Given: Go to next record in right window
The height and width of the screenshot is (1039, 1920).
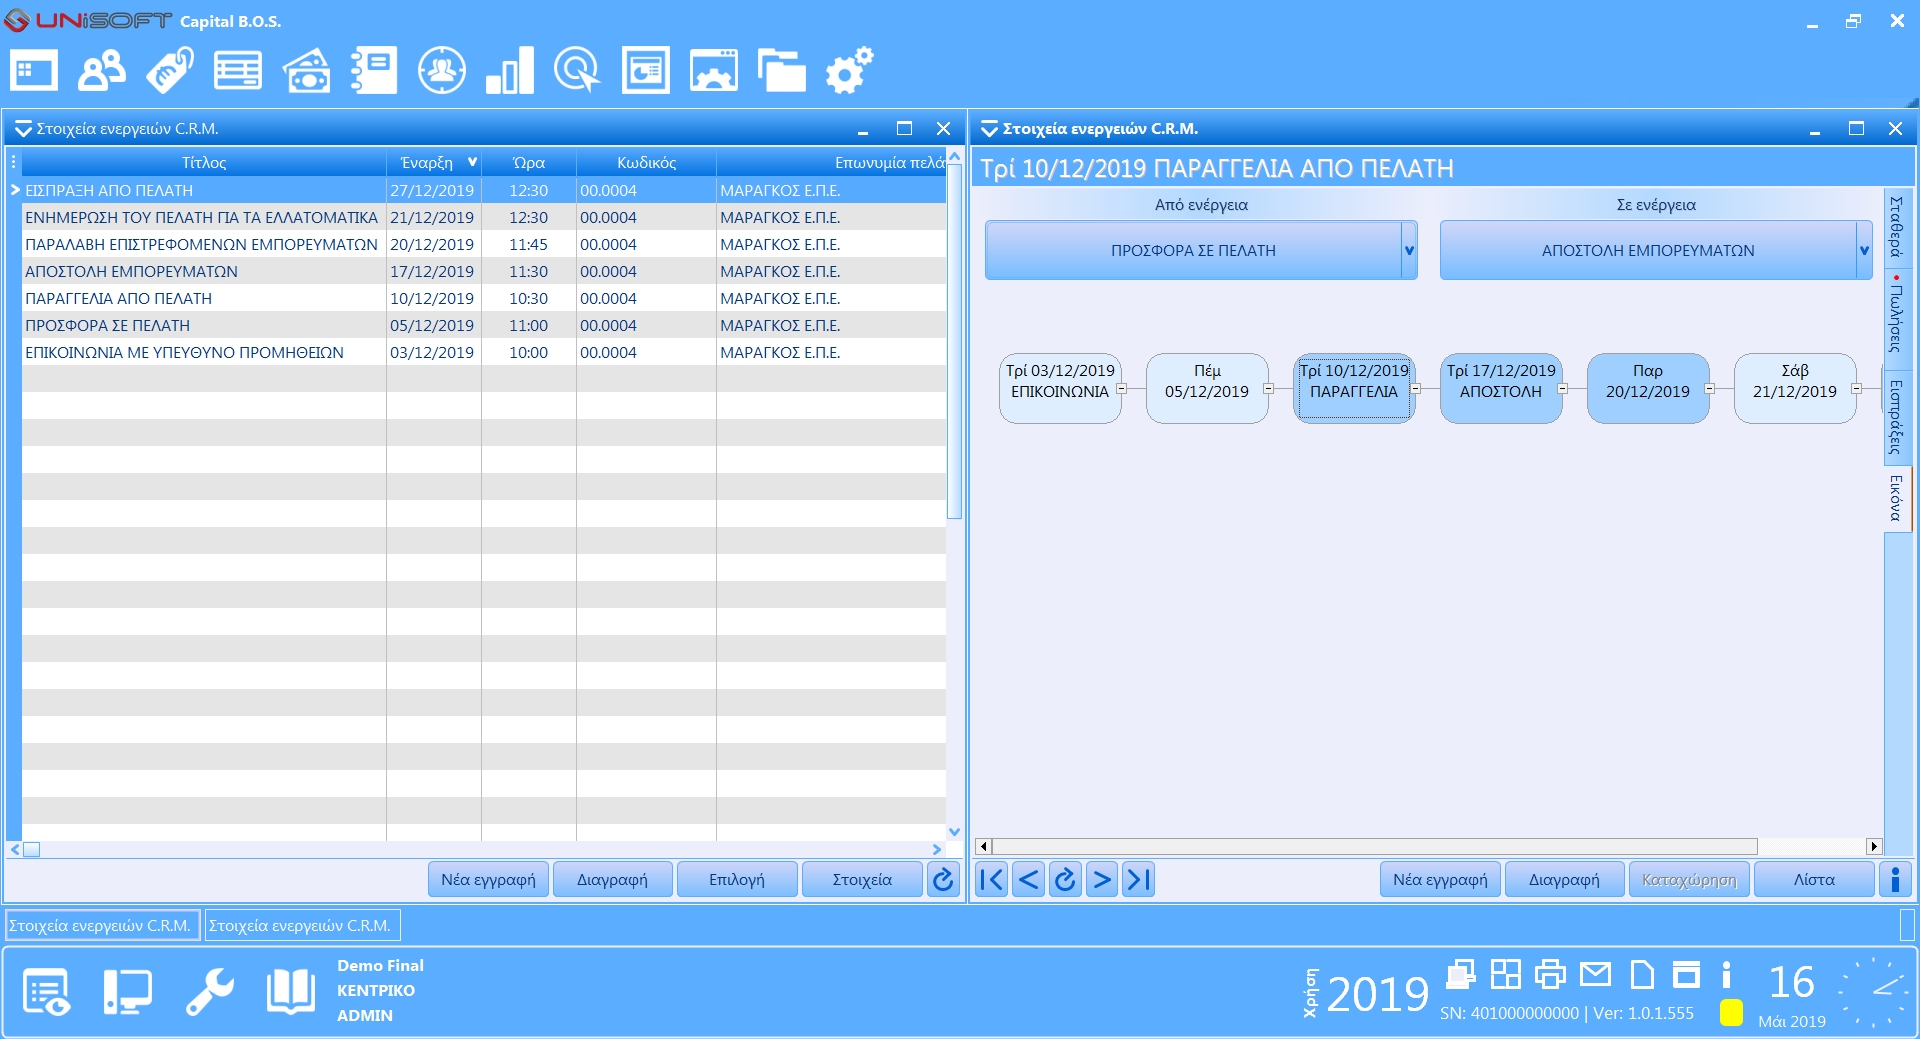Looking at the screenshot, I should (1102, 879).
